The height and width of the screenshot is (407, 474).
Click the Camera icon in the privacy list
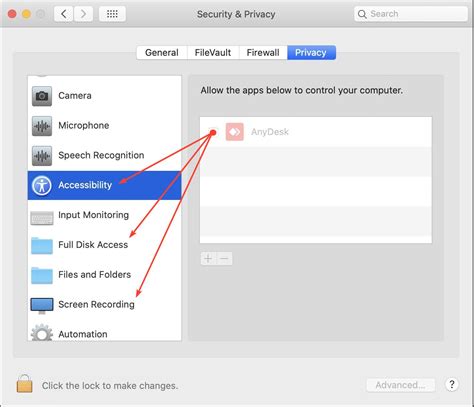(x=42, y=96)
